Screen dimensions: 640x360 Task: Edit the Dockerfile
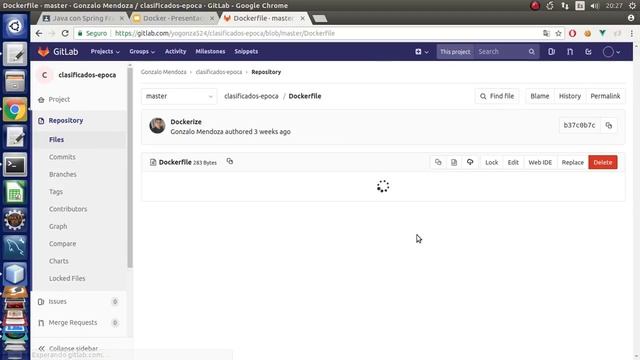[513, 162]
